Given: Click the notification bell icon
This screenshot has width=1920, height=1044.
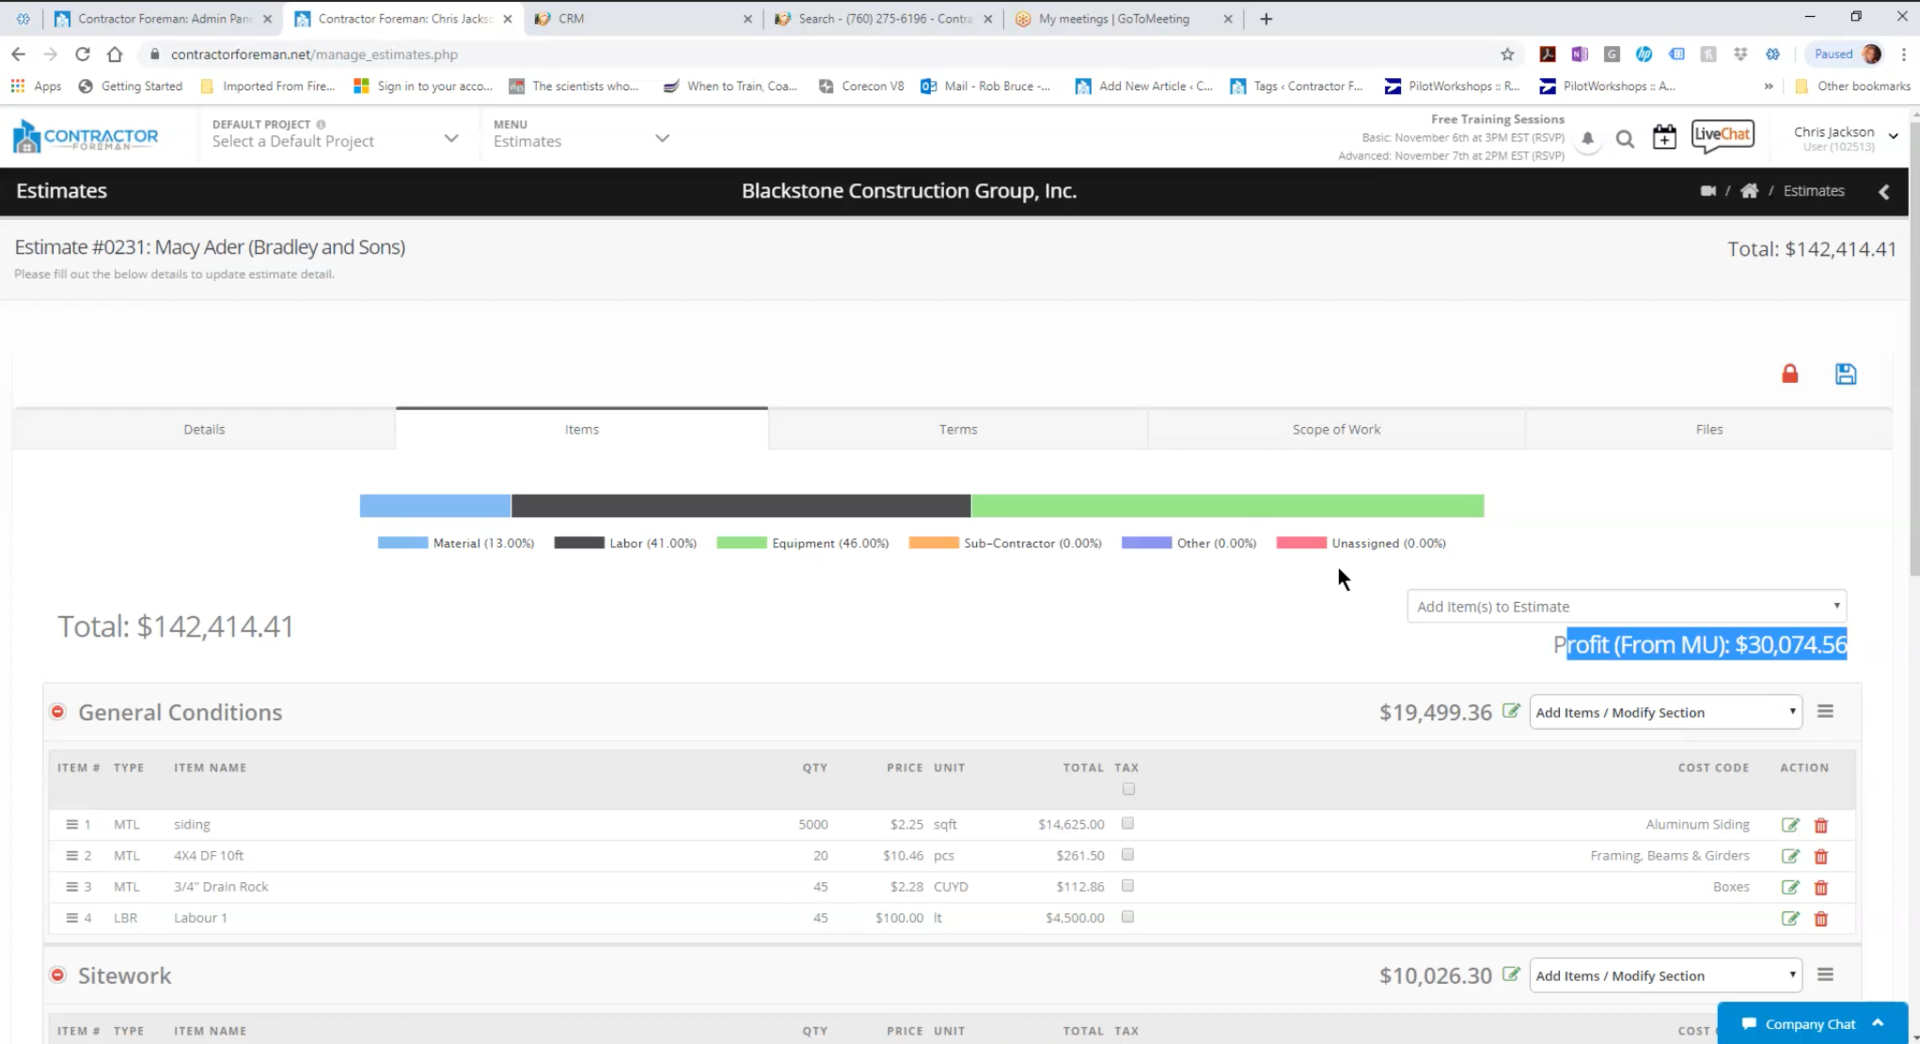Looking at the screenshot, I should [1588, 139].
